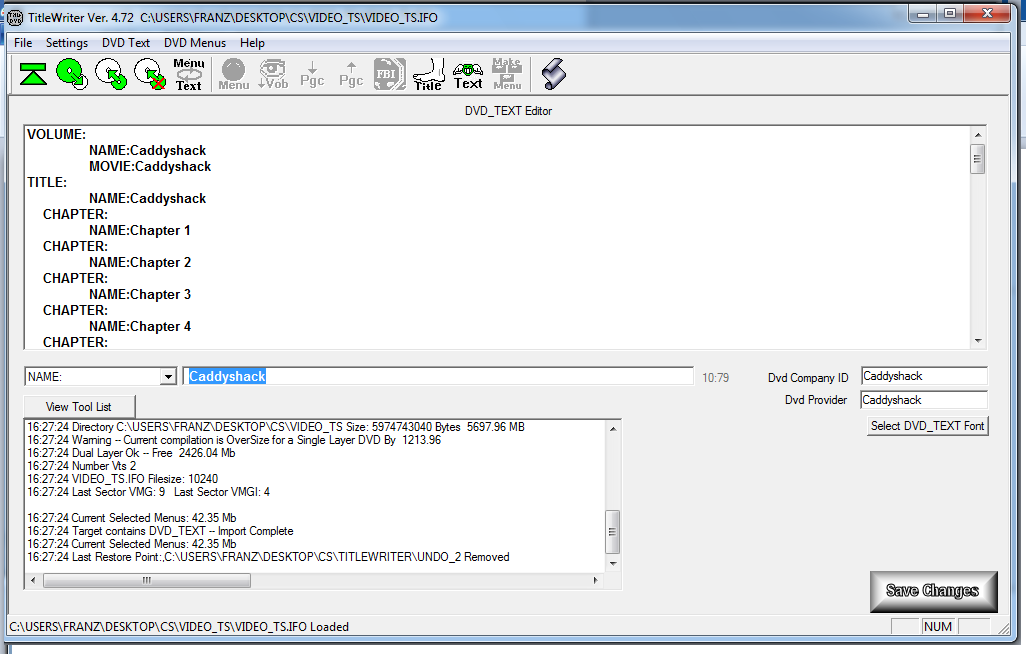Viewport: 1026px width, 654px height.
Task: Click the Last Restore Point log line
Action: [268, 557]
